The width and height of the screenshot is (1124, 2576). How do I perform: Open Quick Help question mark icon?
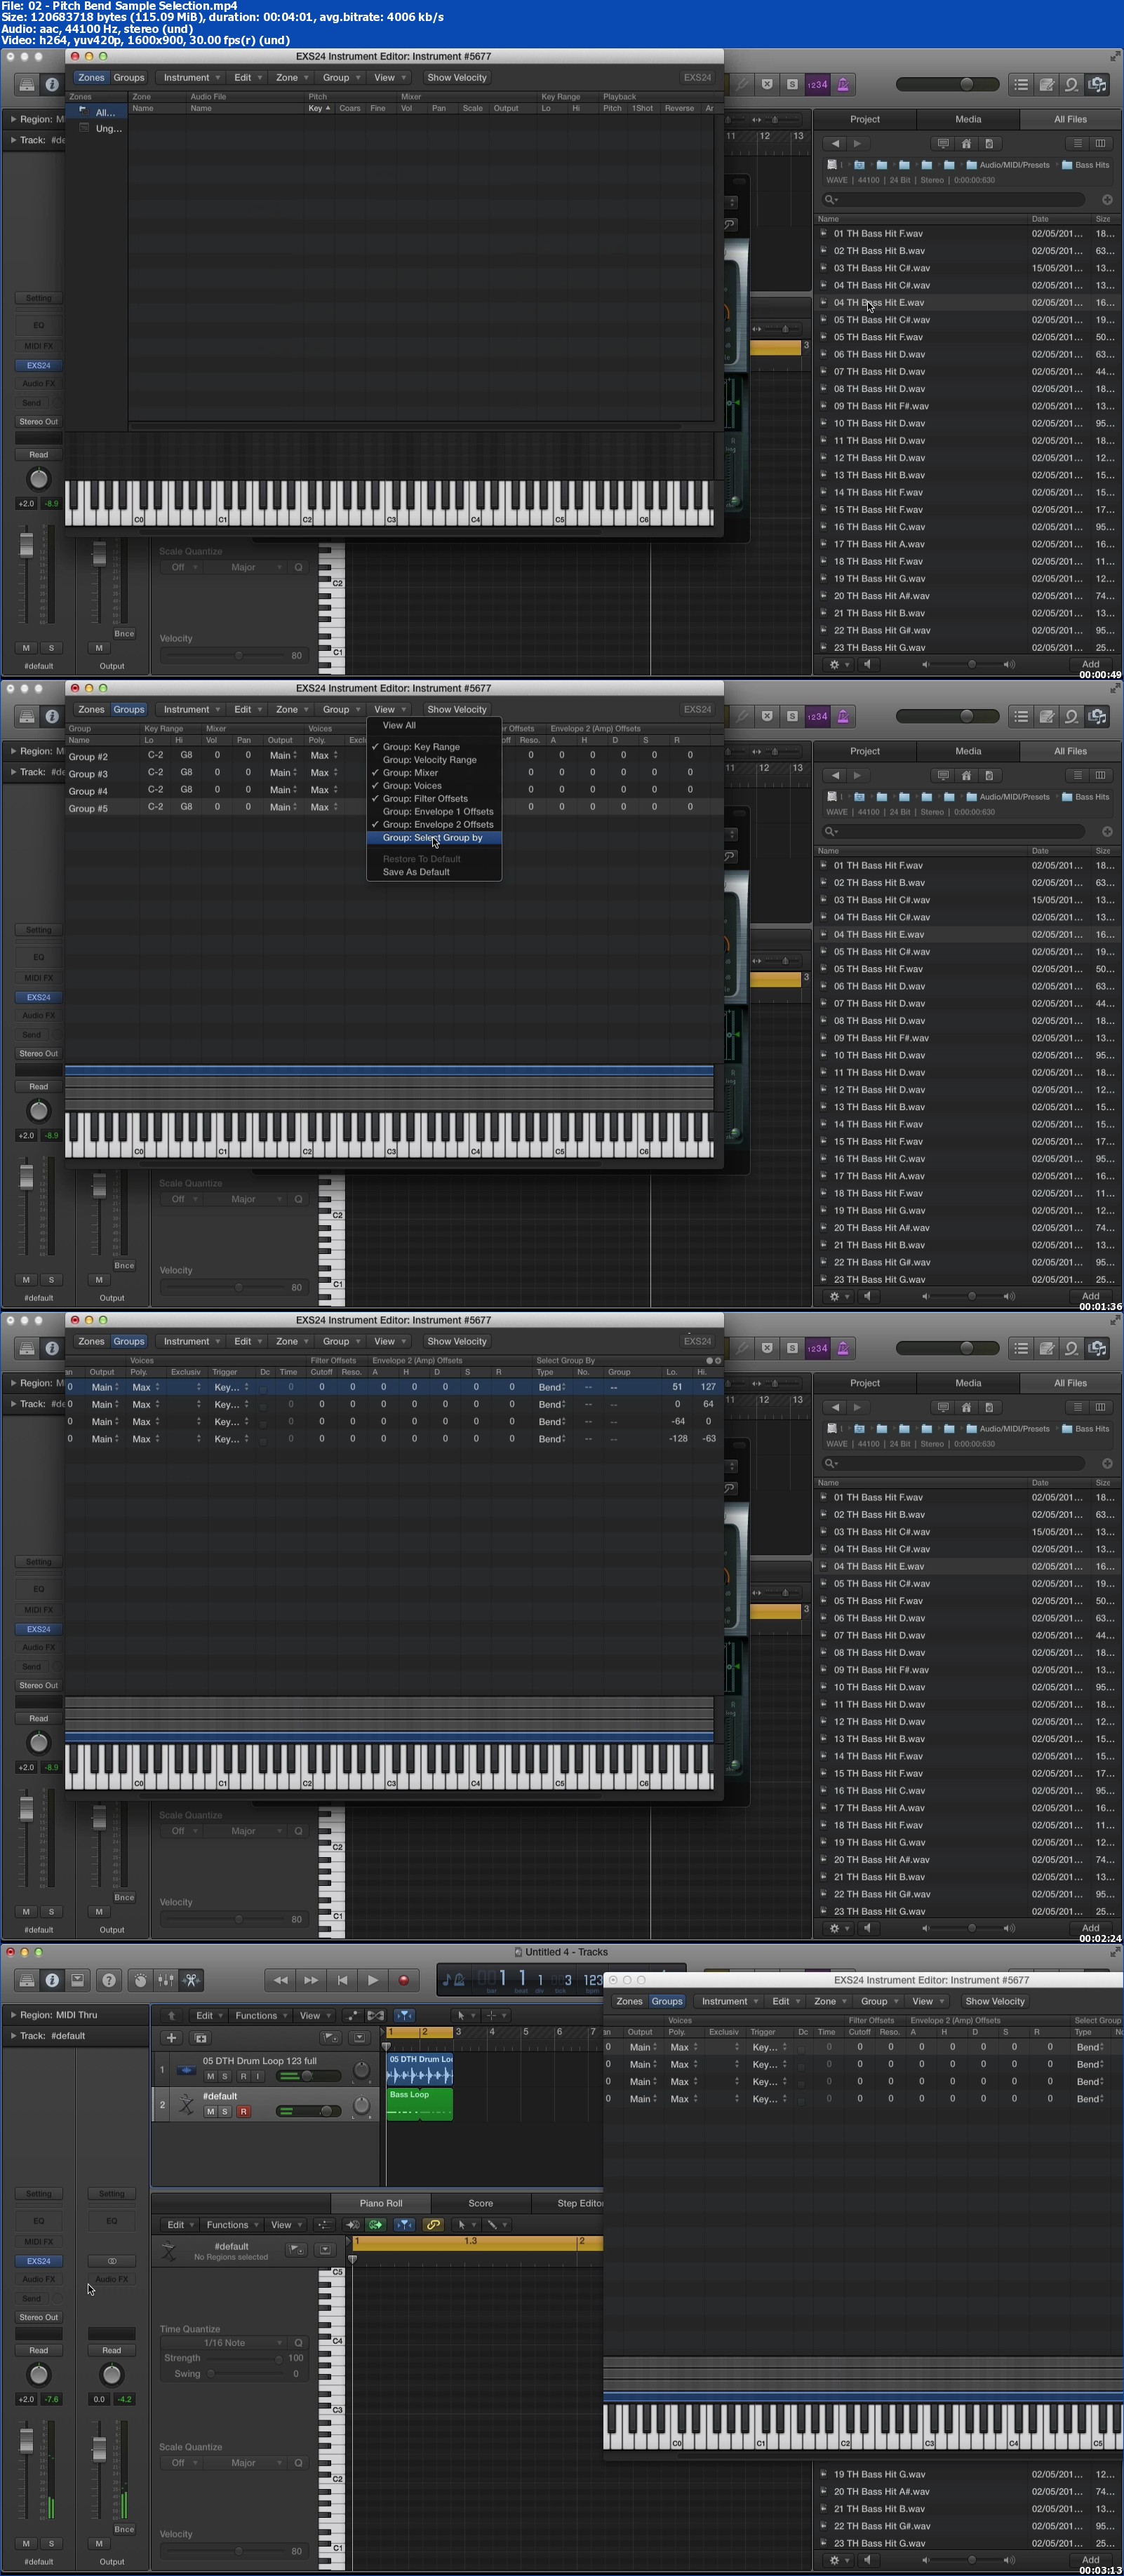tap(109, 1980)
